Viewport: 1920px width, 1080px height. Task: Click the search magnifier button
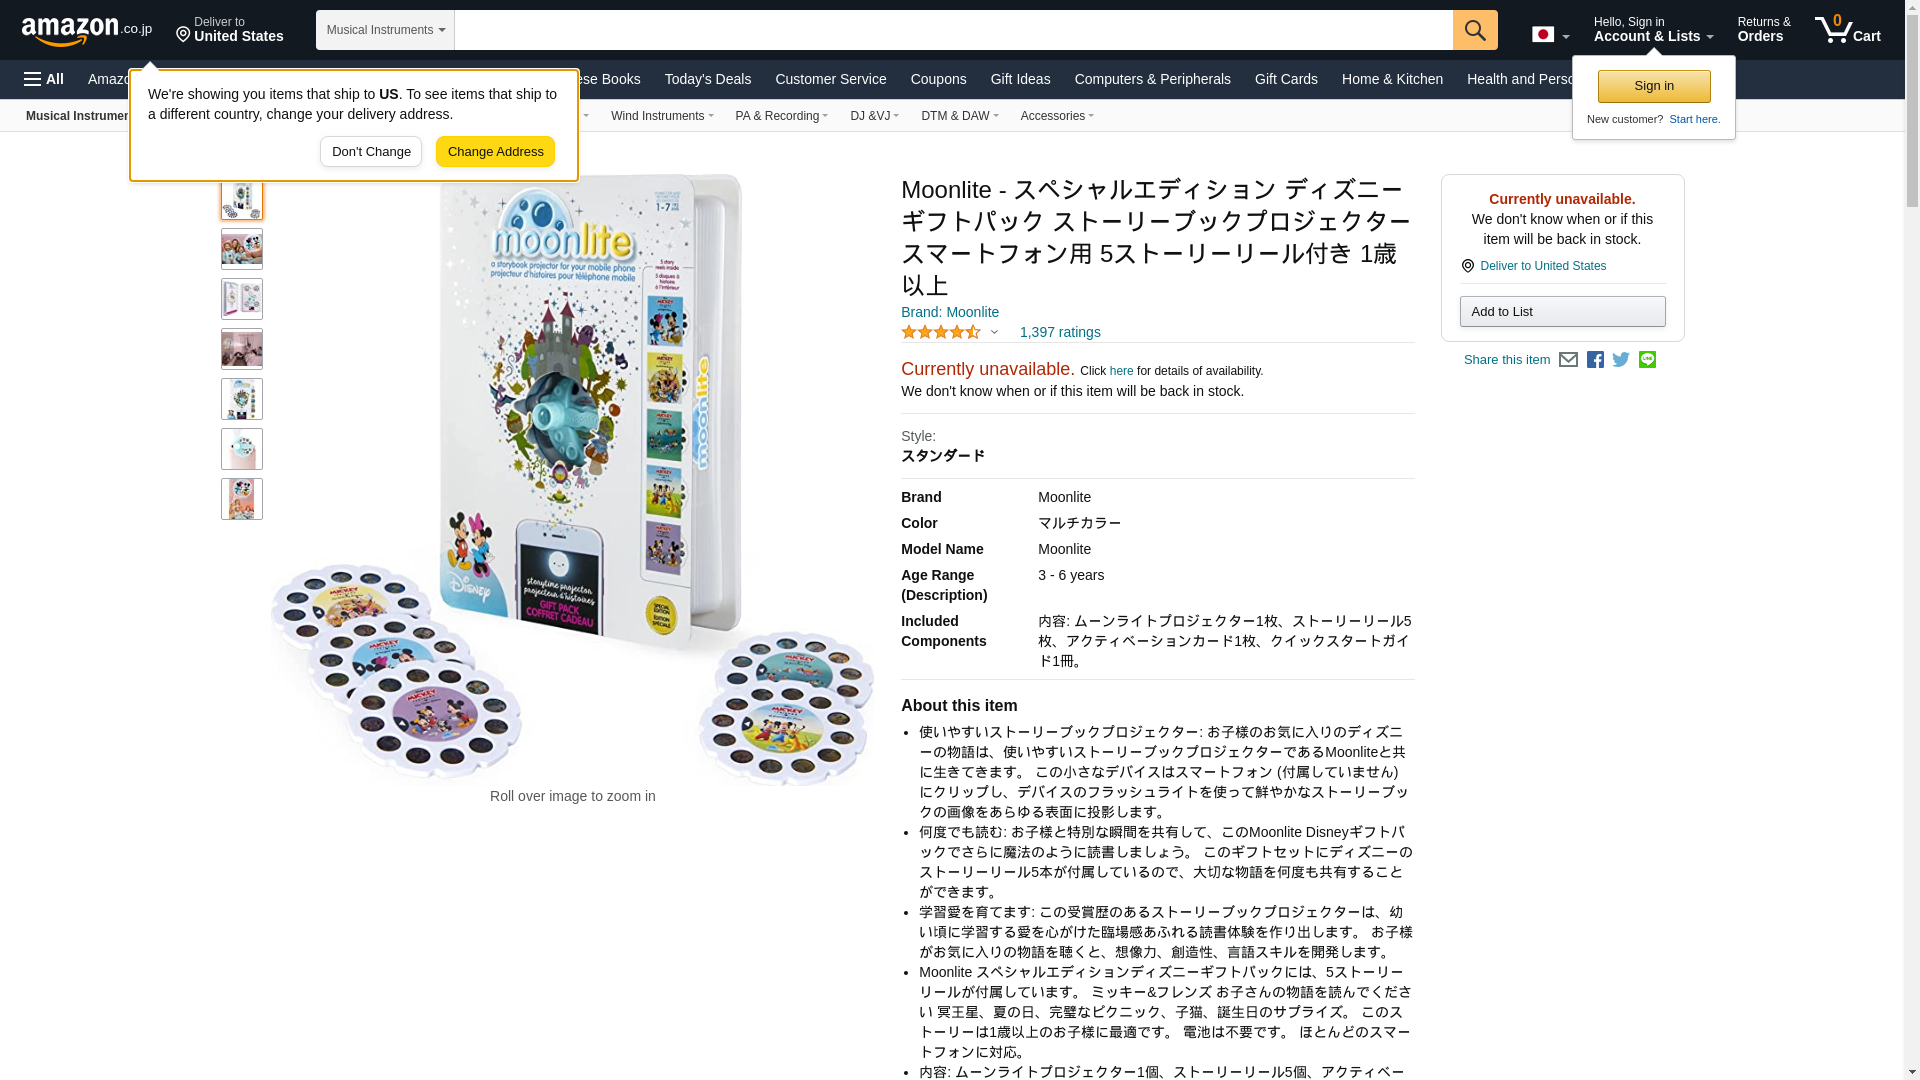click(x=1475, y=30)
